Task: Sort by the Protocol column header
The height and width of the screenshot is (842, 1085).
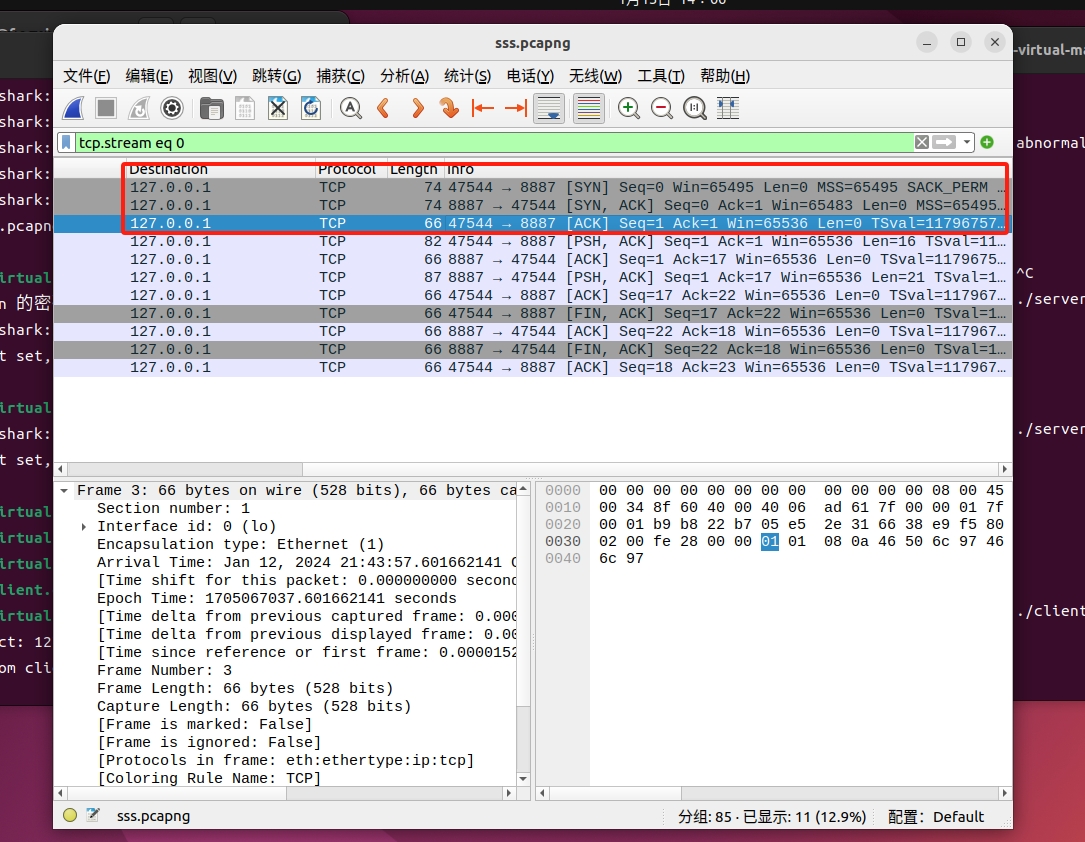Action: pyautogui.click(x=349, y=170)
